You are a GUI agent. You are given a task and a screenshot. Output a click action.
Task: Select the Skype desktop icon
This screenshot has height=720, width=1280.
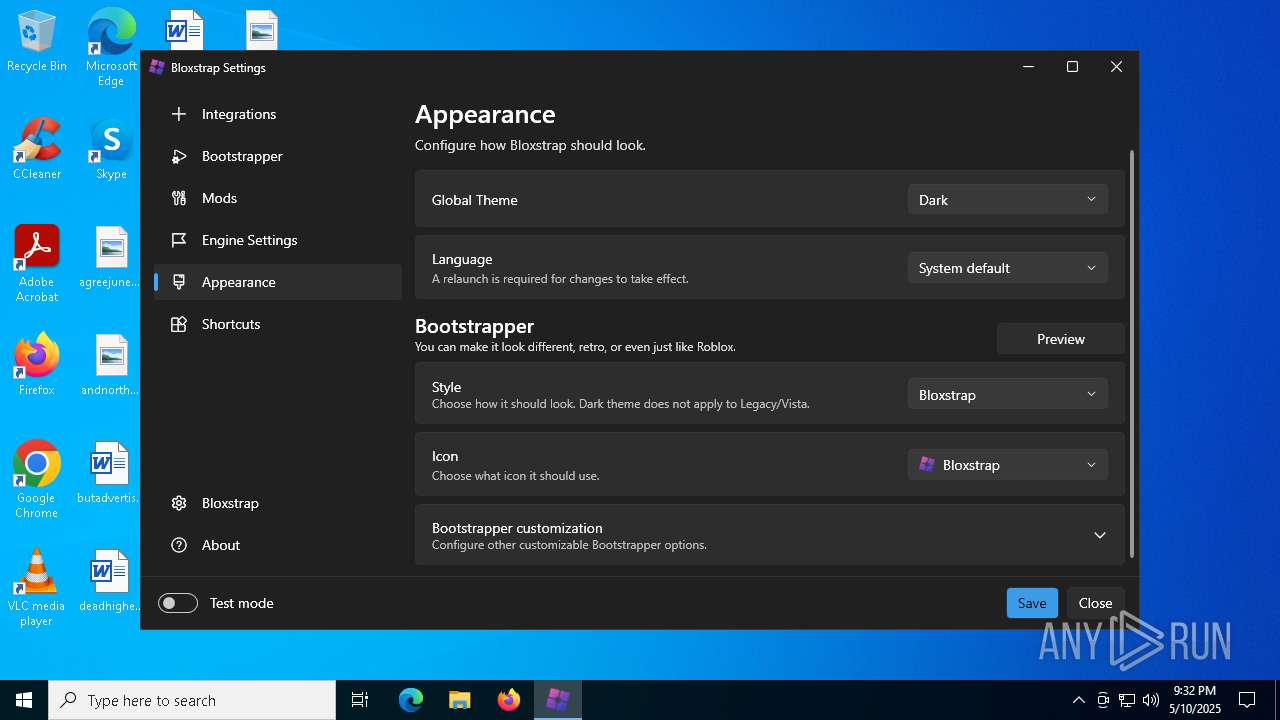pyautogui.click(x=111, y=149)
